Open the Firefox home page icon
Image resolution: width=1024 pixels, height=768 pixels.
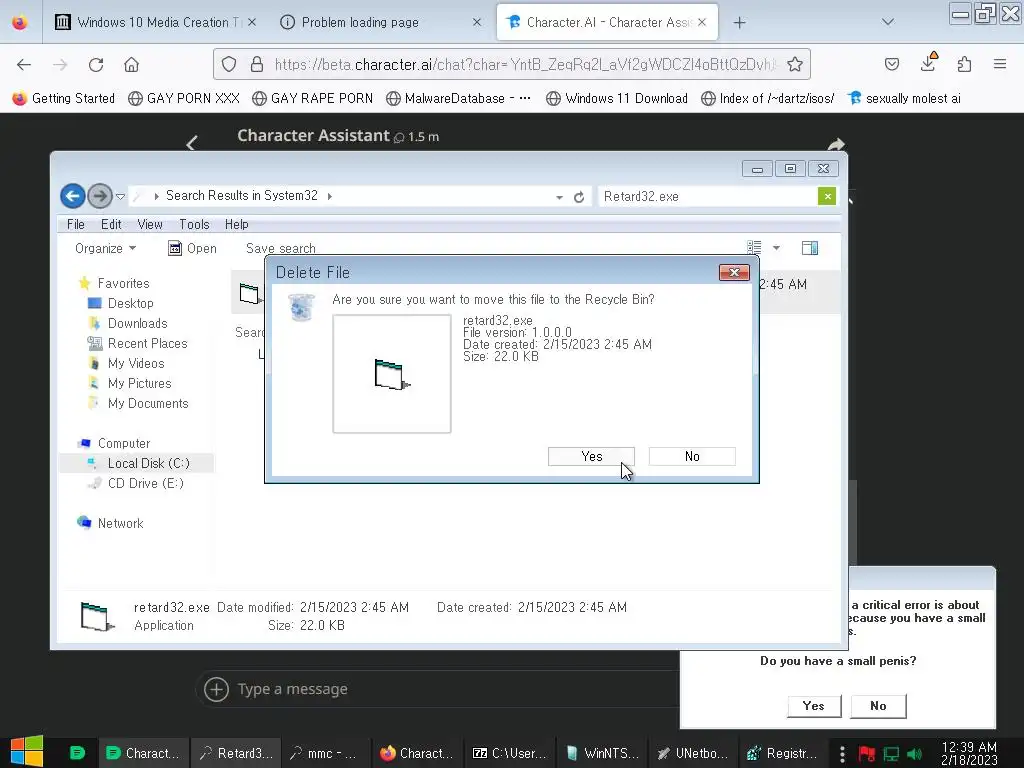click(131, 65)
